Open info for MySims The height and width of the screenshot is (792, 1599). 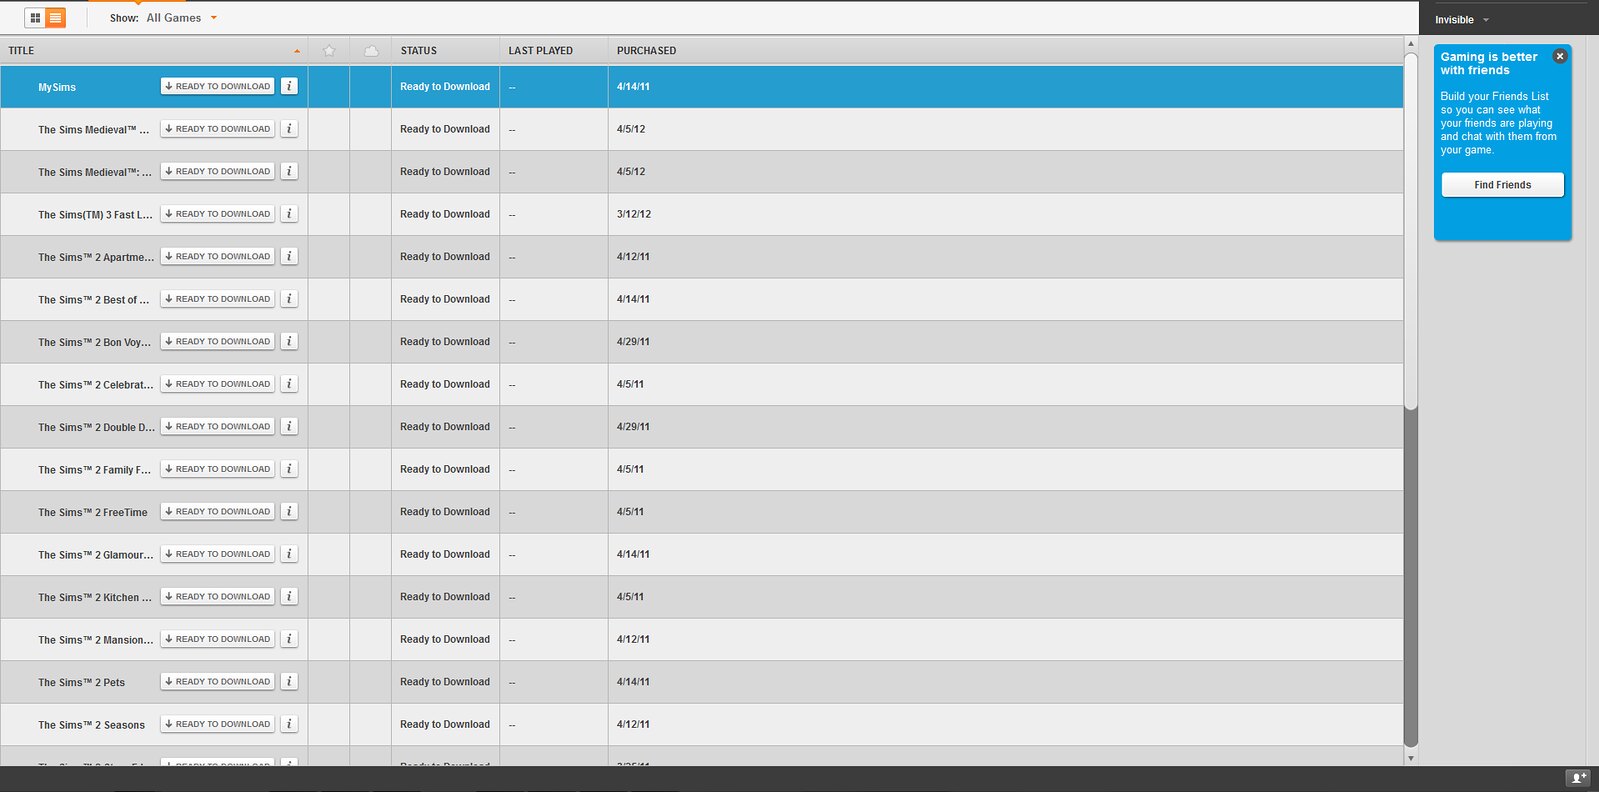289,86
